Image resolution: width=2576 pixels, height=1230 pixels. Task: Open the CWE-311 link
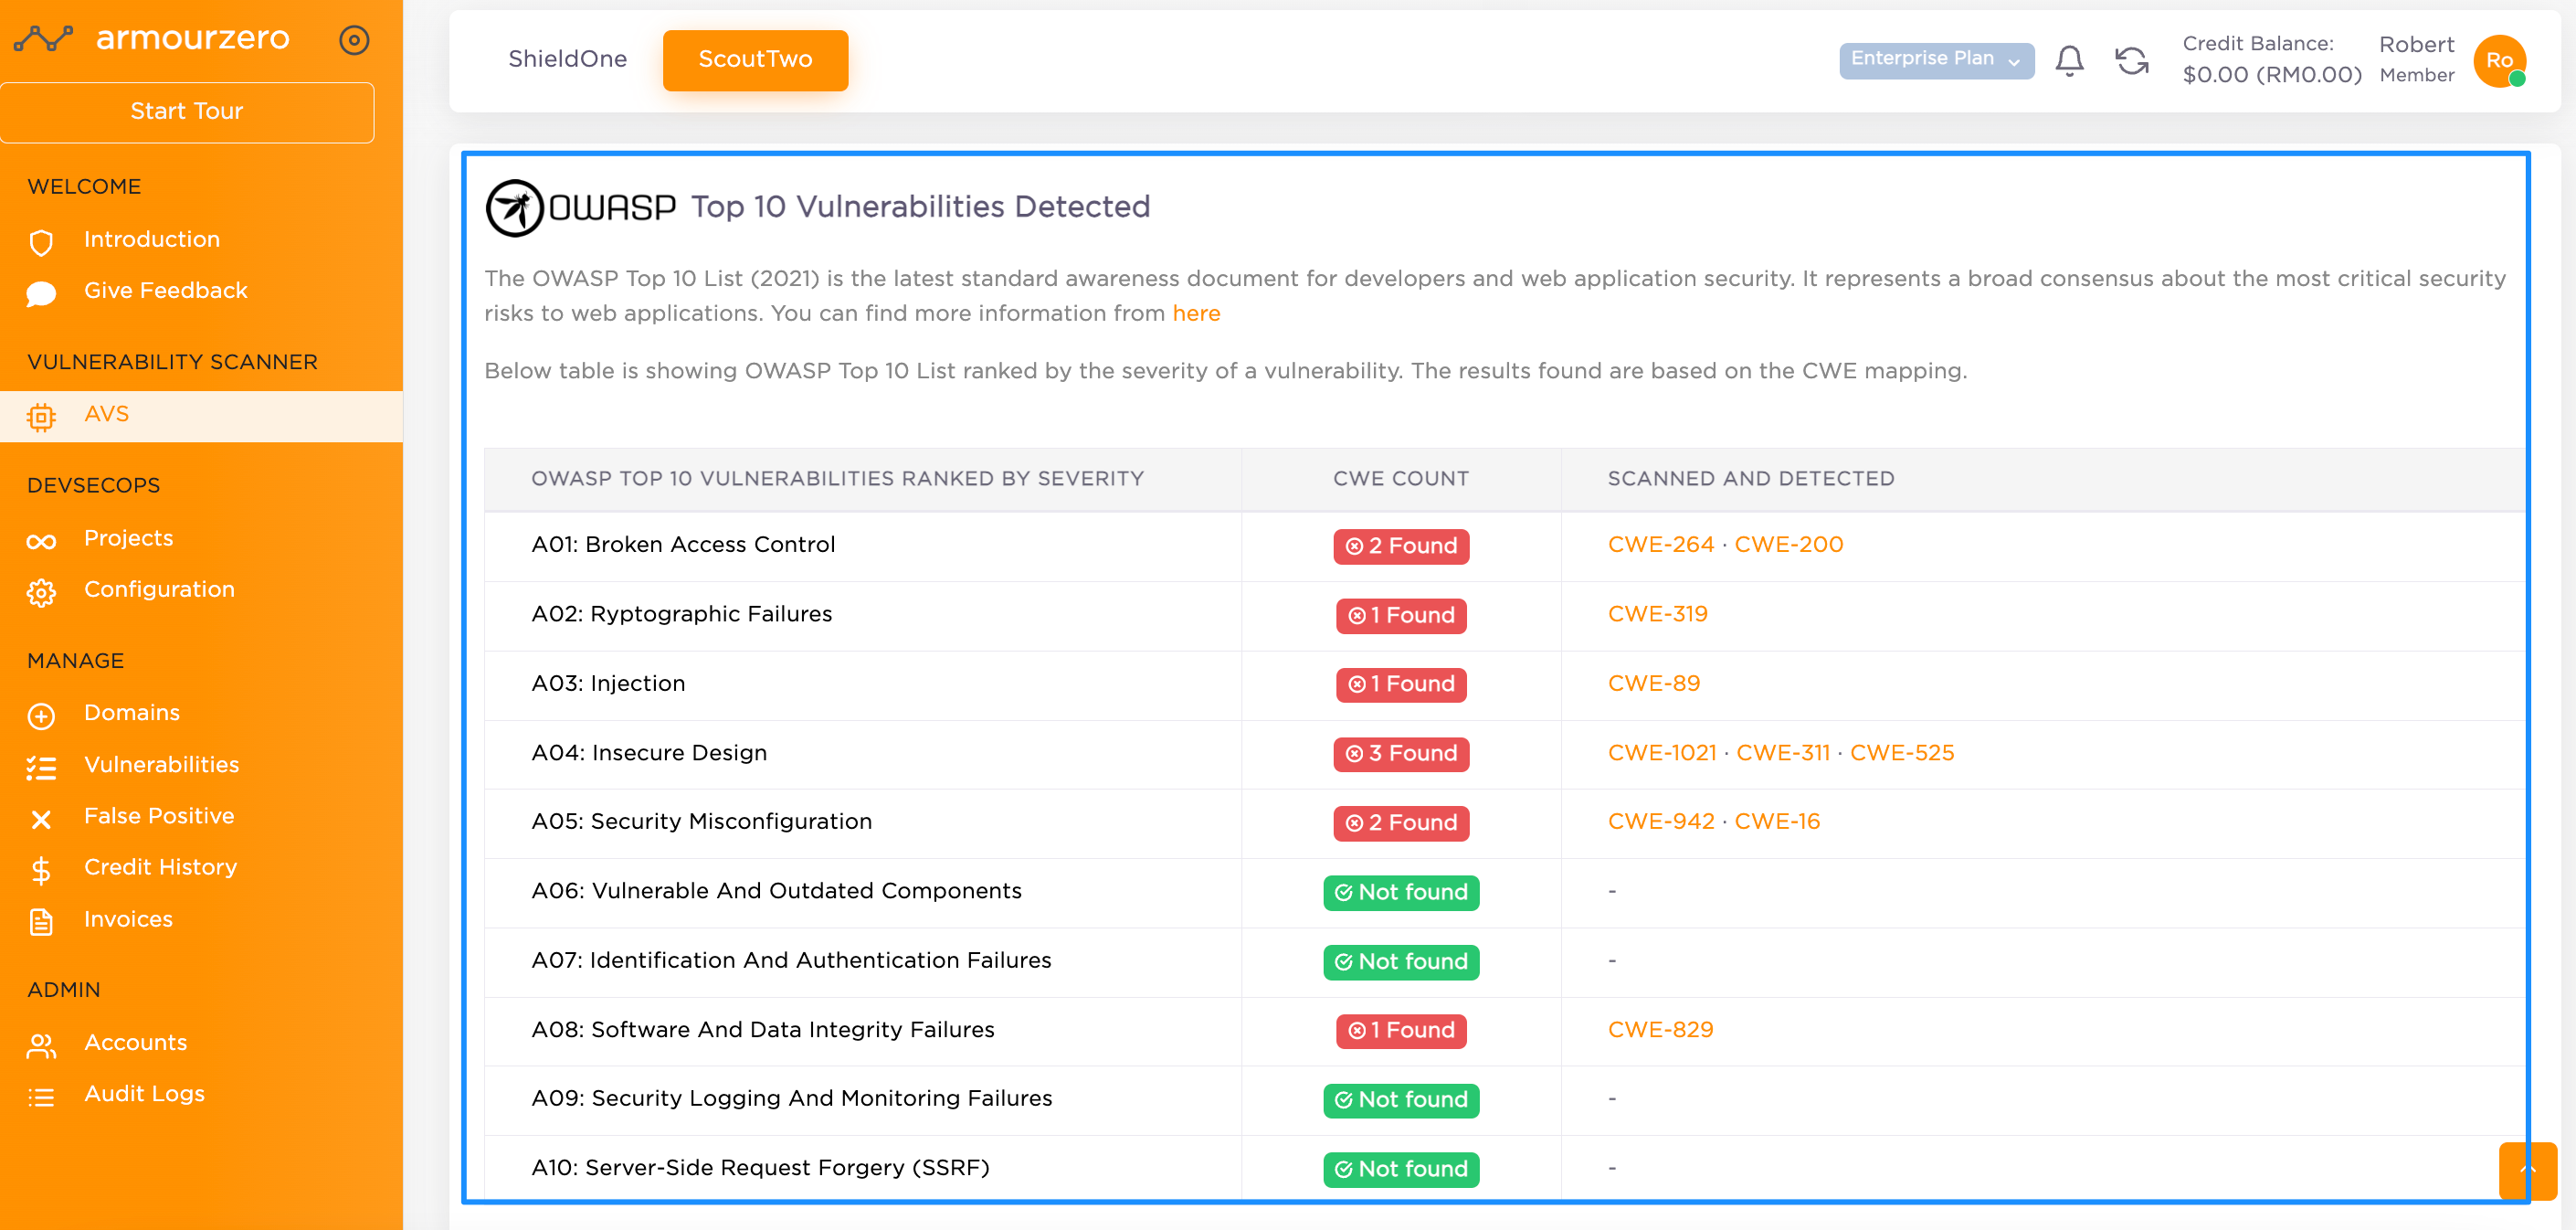pyautogui.click(x=1782, y=753)
